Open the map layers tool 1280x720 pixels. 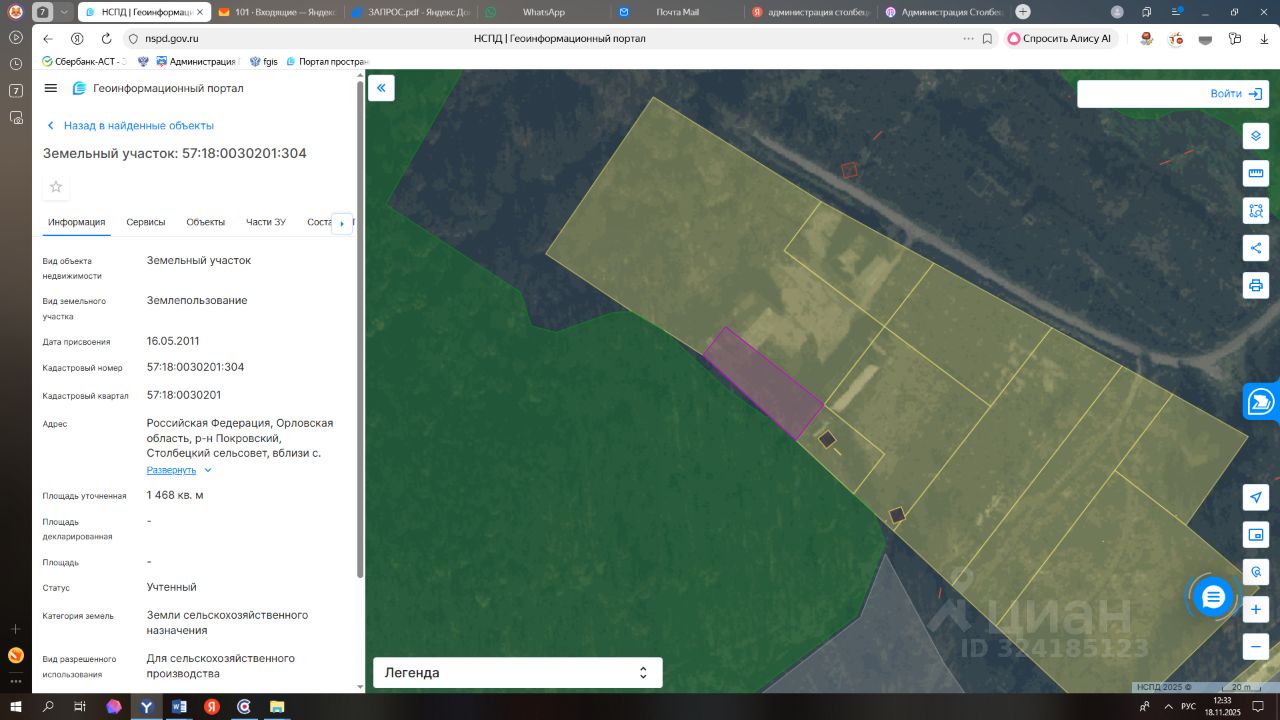[x=1256, y=136]
